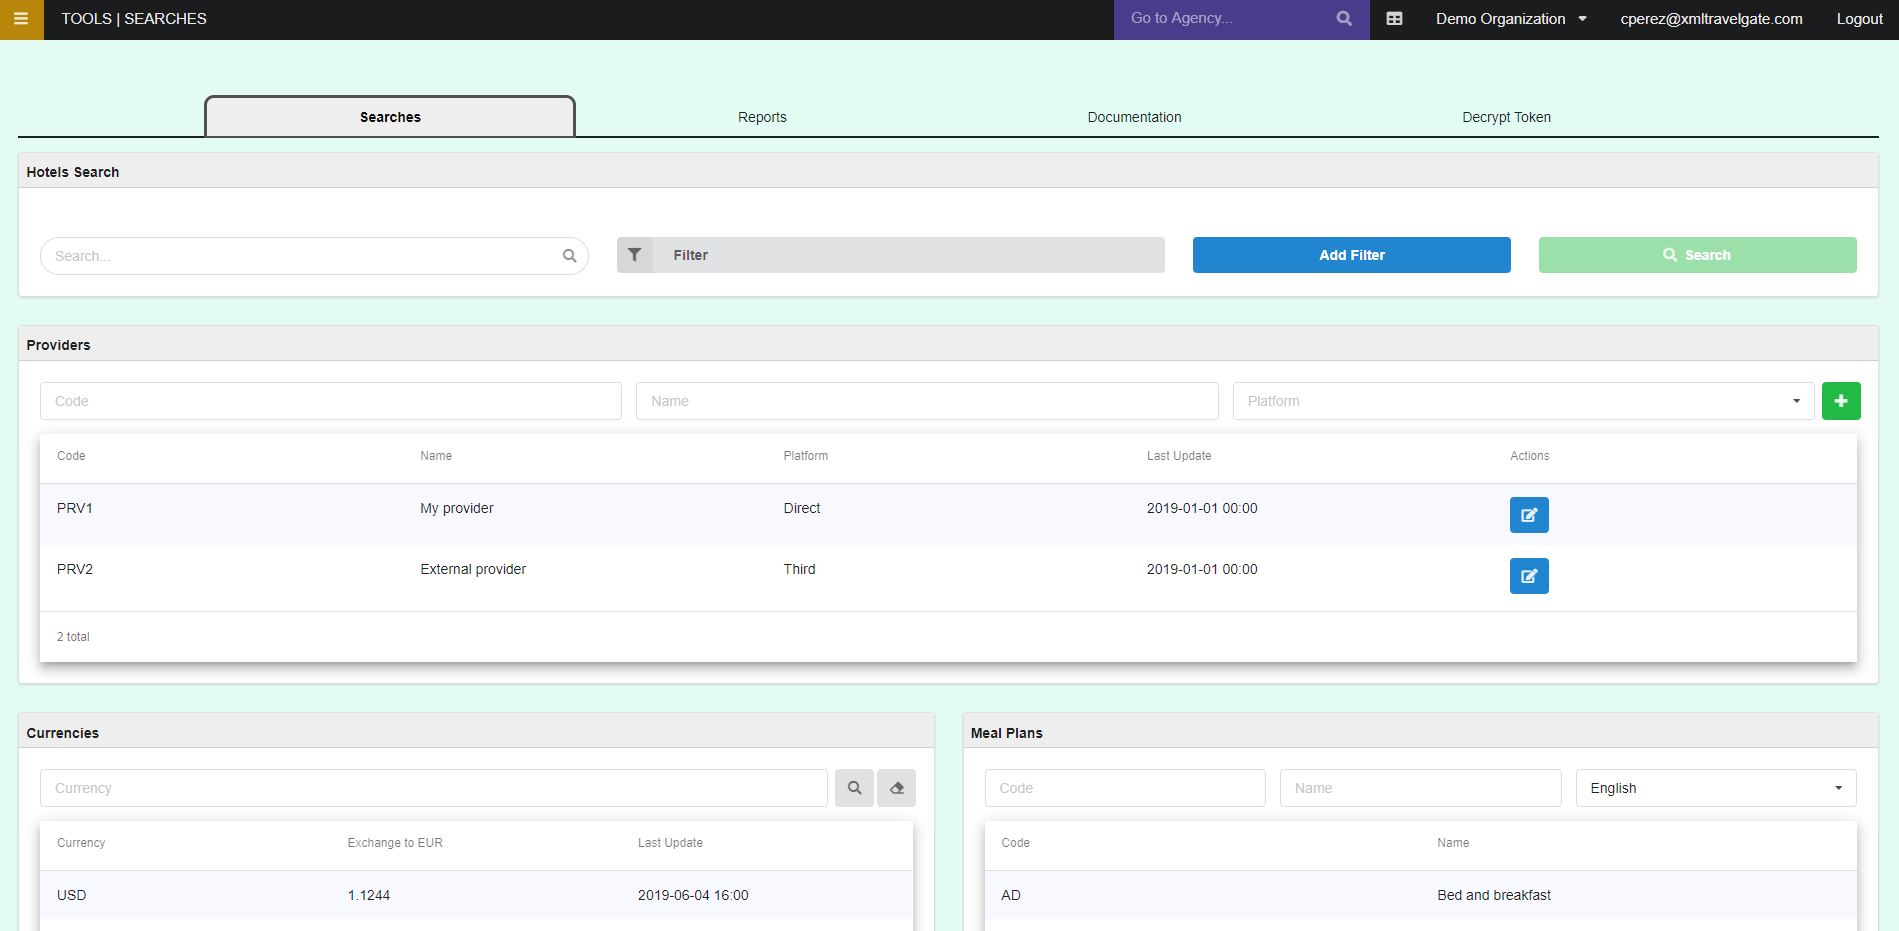This screenshot has height=931, width=1899.
Task: Focus the Meal Plans Name input
Action: click(1420, 788)
